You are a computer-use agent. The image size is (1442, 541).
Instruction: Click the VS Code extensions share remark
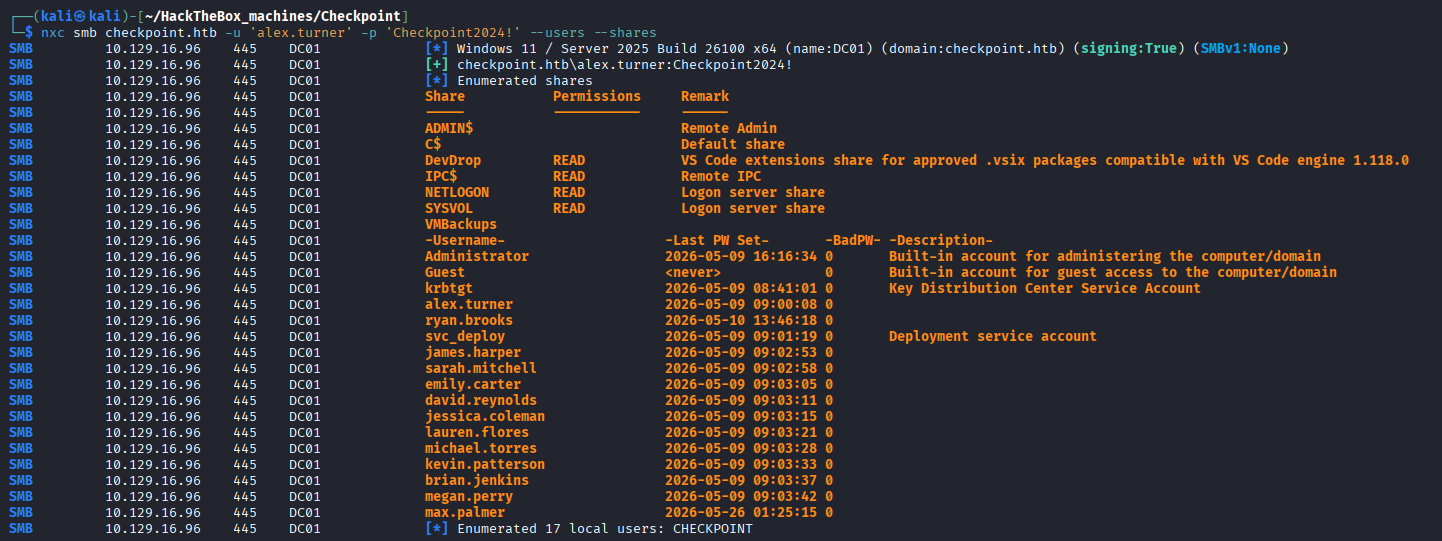1045,160
